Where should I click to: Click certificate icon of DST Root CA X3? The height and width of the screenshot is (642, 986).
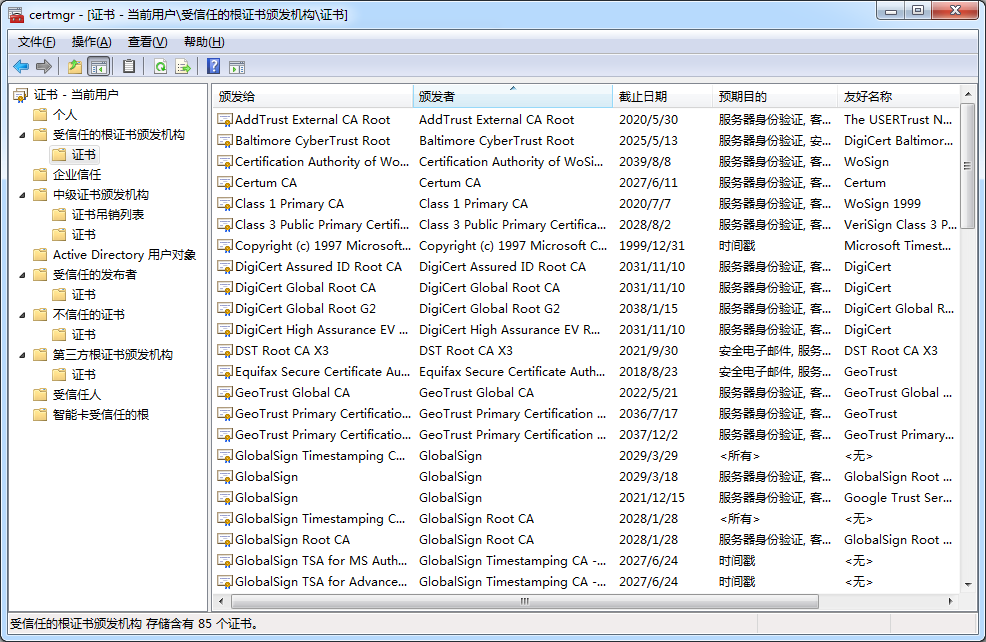pos(224,351)
